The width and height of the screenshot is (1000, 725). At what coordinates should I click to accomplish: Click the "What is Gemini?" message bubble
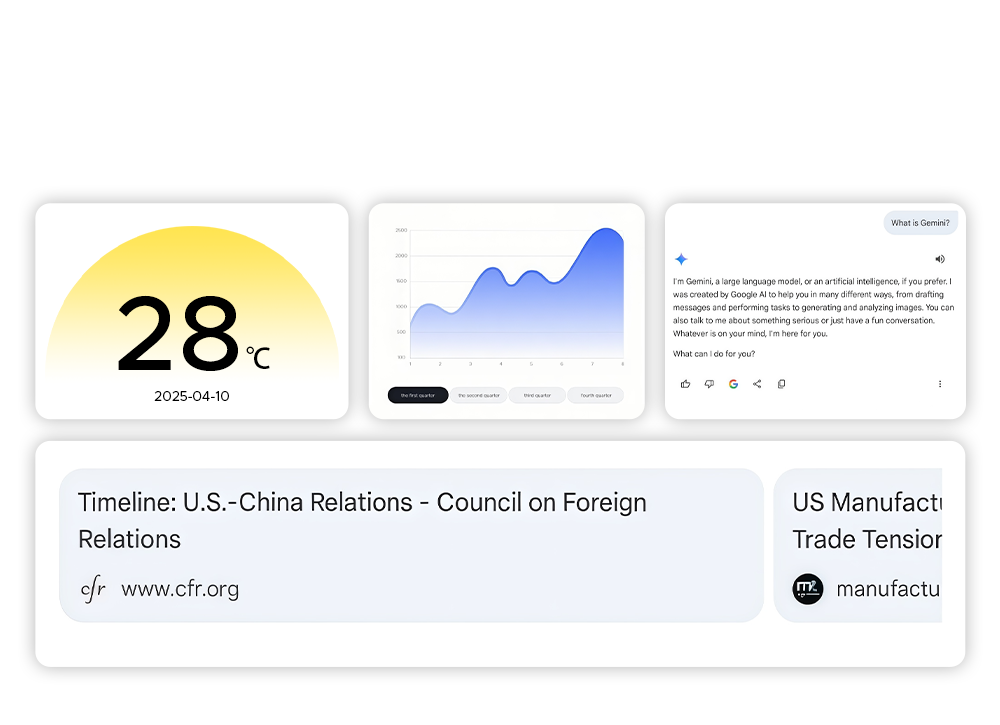click(x=920, y=223)
